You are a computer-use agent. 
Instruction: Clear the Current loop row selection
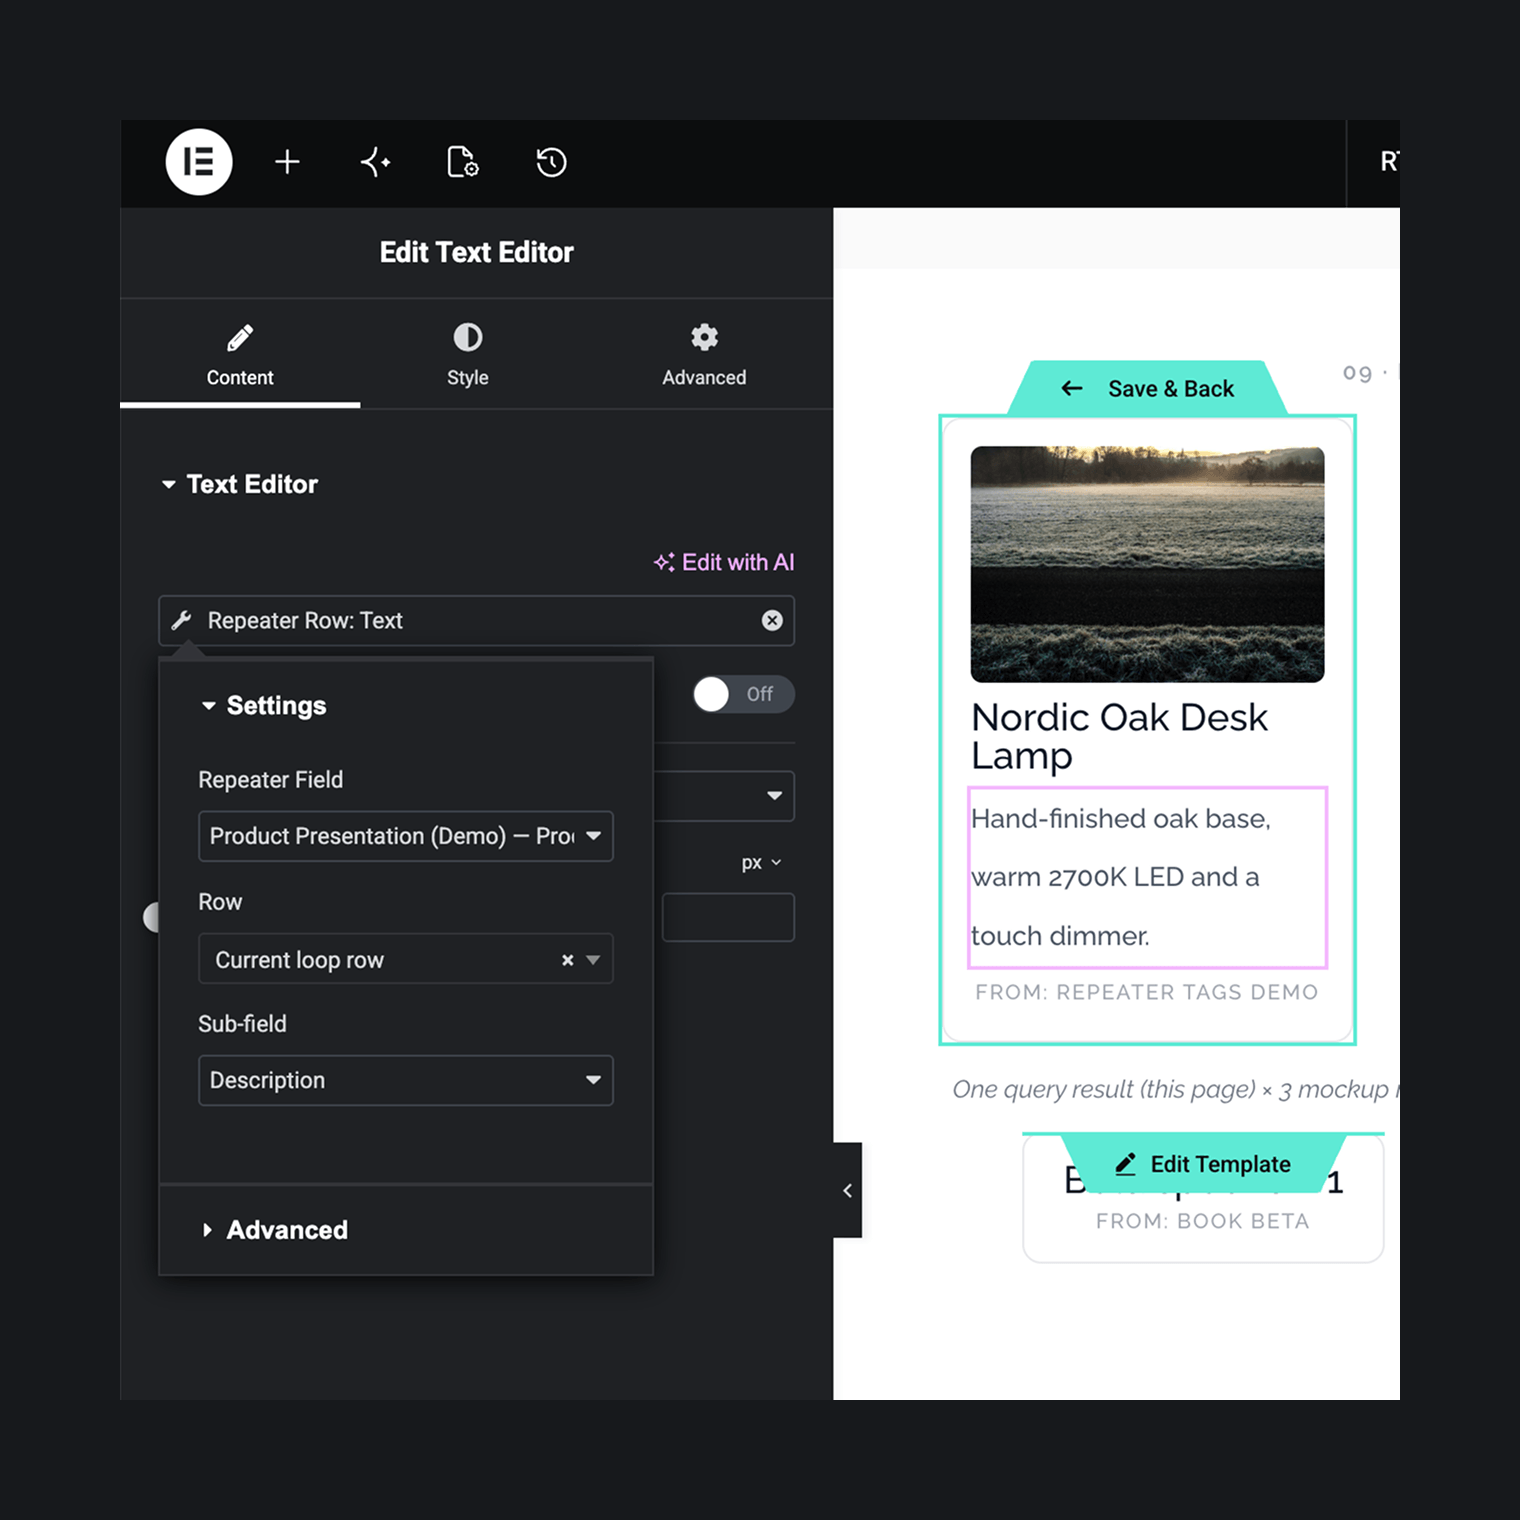pos(567,960)
